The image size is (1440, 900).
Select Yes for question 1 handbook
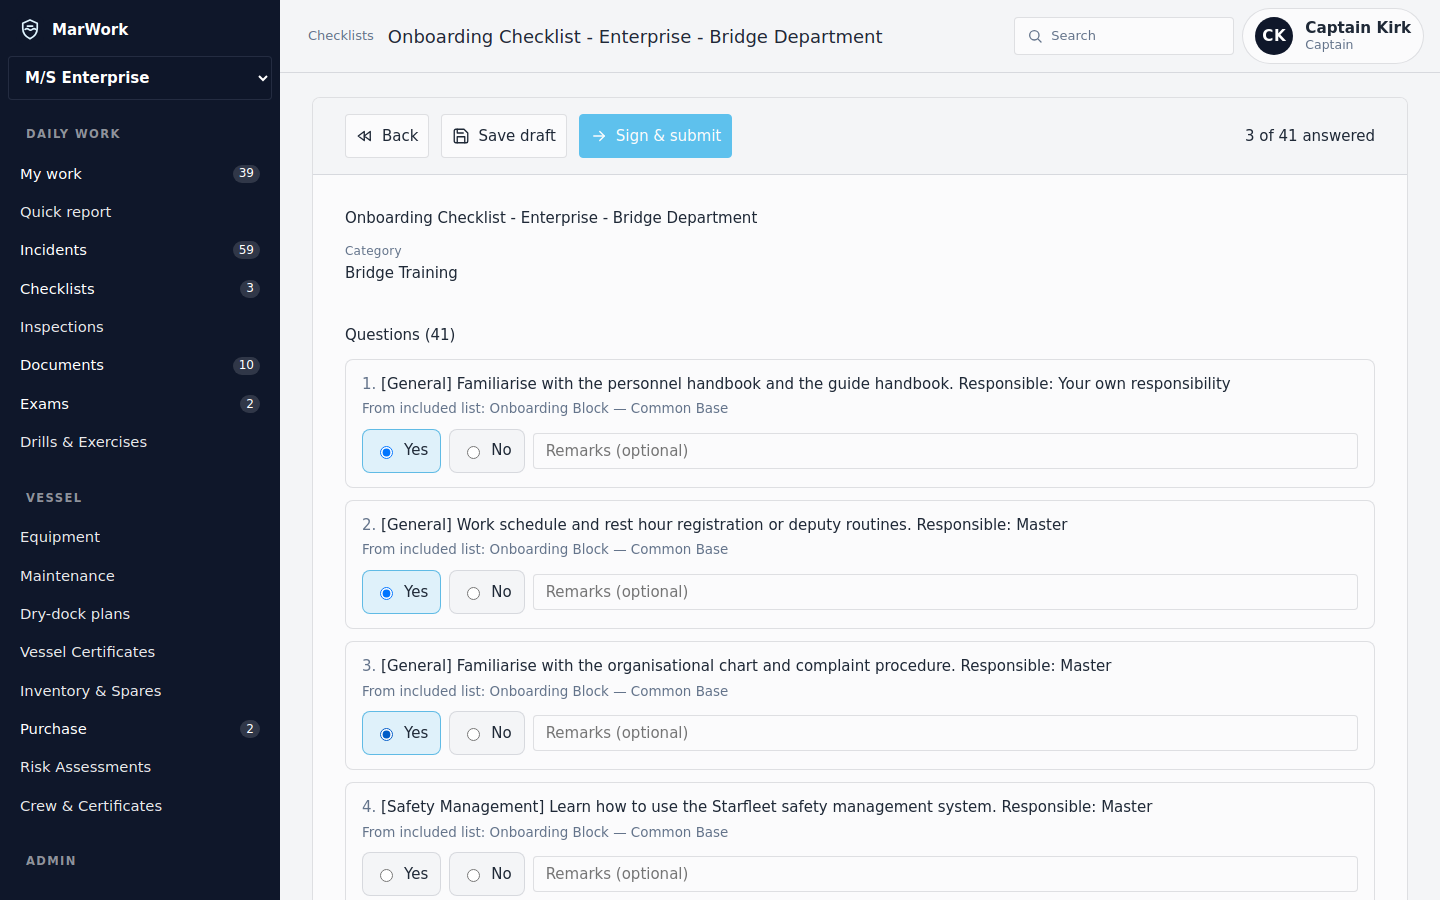(x=401, y=451)
